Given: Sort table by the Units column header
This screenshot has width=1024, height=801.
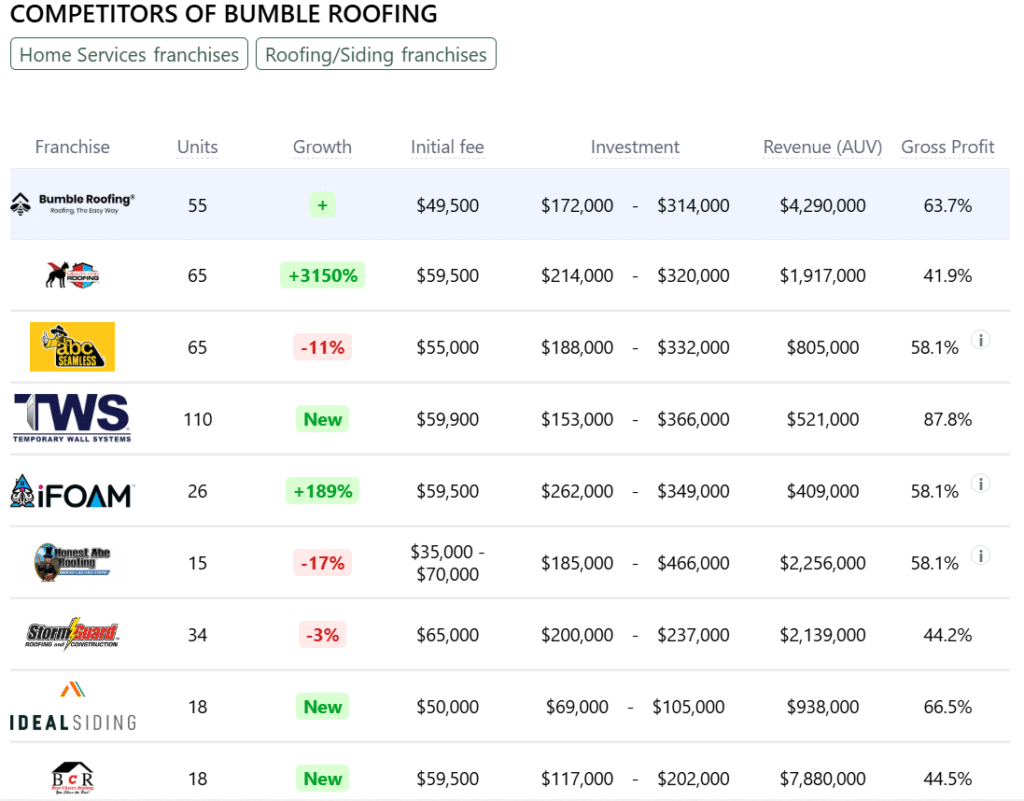Looking at the screenshot, I should pyautogui.click(x=197, y=147).
